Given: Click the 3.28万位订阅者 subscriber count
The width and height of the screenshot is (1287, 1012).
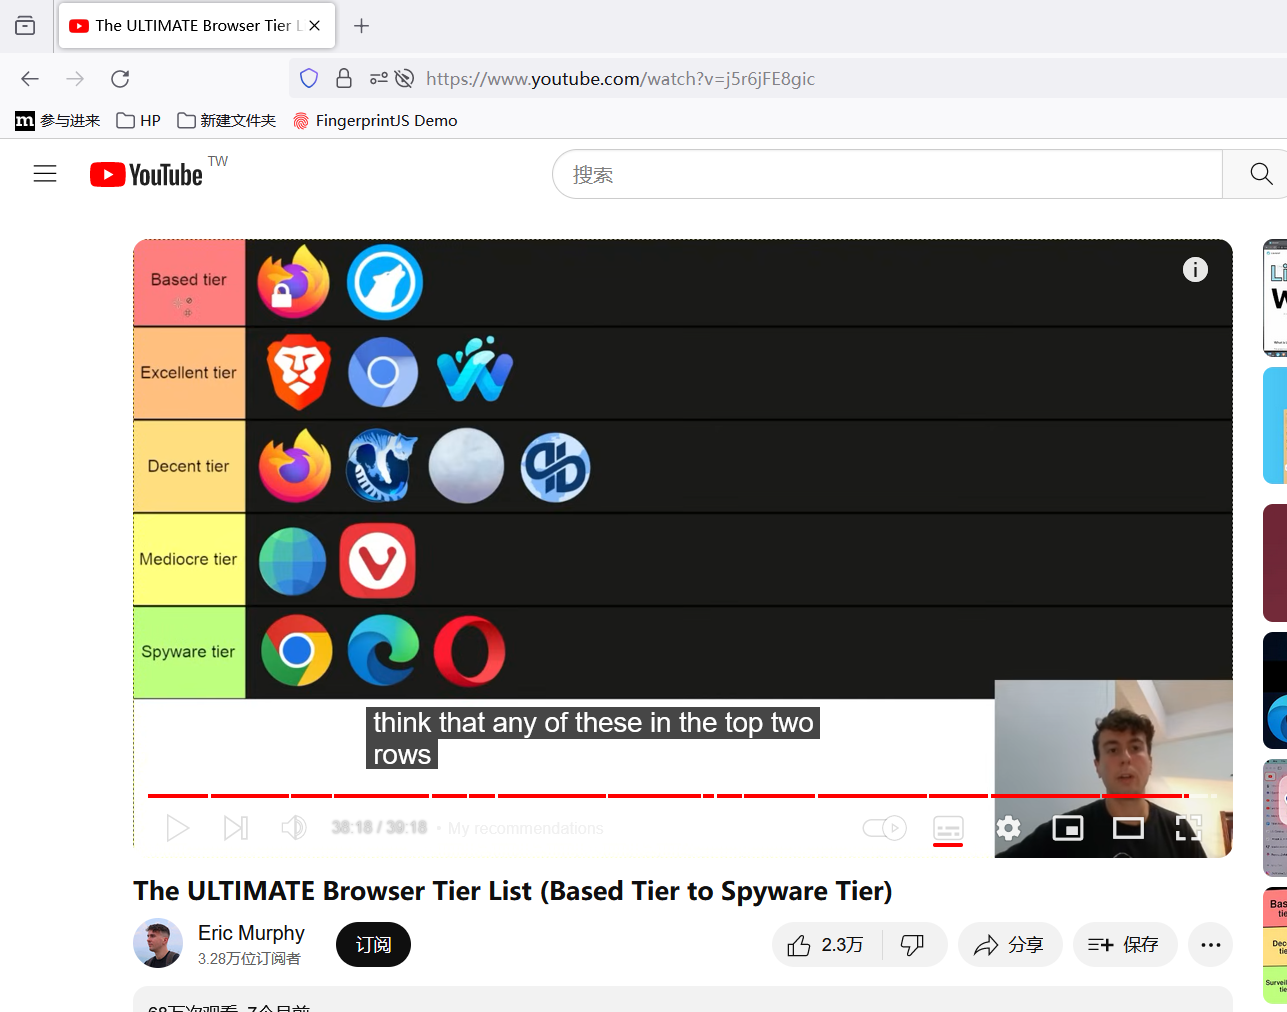Looking at the screenshot, I should point(249,959).
